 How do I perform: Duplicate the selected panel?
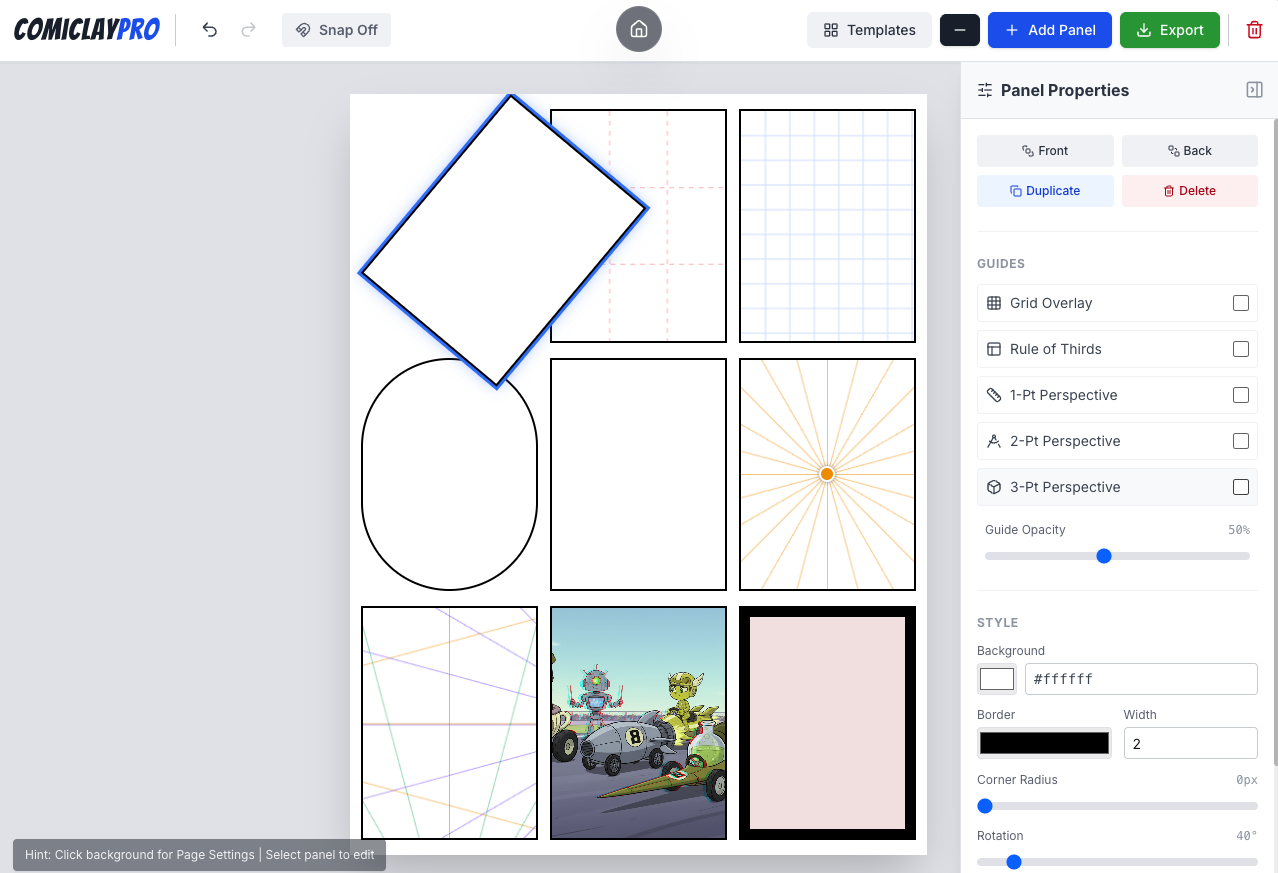1045,191
